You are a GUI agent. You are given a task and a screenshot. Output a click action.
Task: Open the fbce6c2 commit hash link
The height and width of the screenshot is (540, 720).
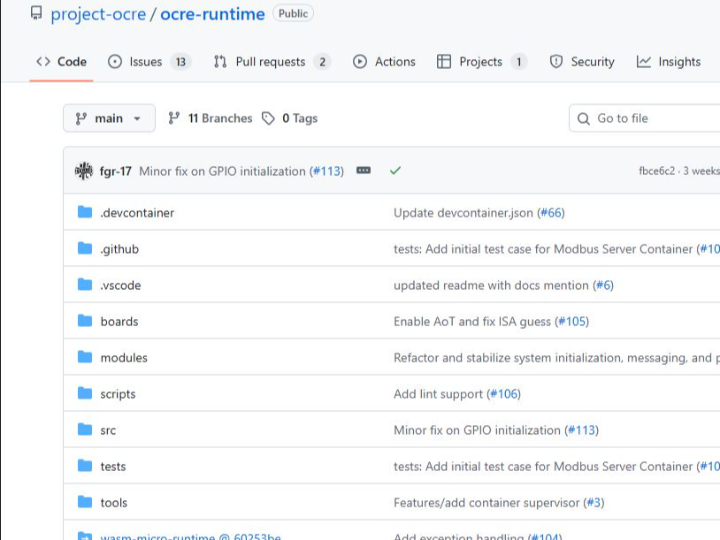click(x=657, y=171)
